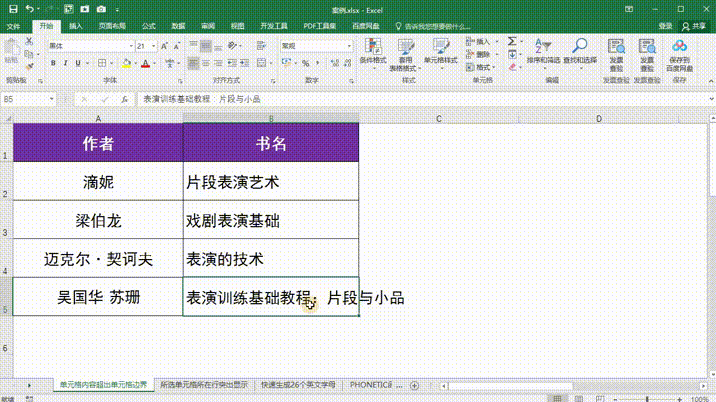Open sheet tab 快速生成26个英文字母
716x402 pixels.
pos(298,385)
